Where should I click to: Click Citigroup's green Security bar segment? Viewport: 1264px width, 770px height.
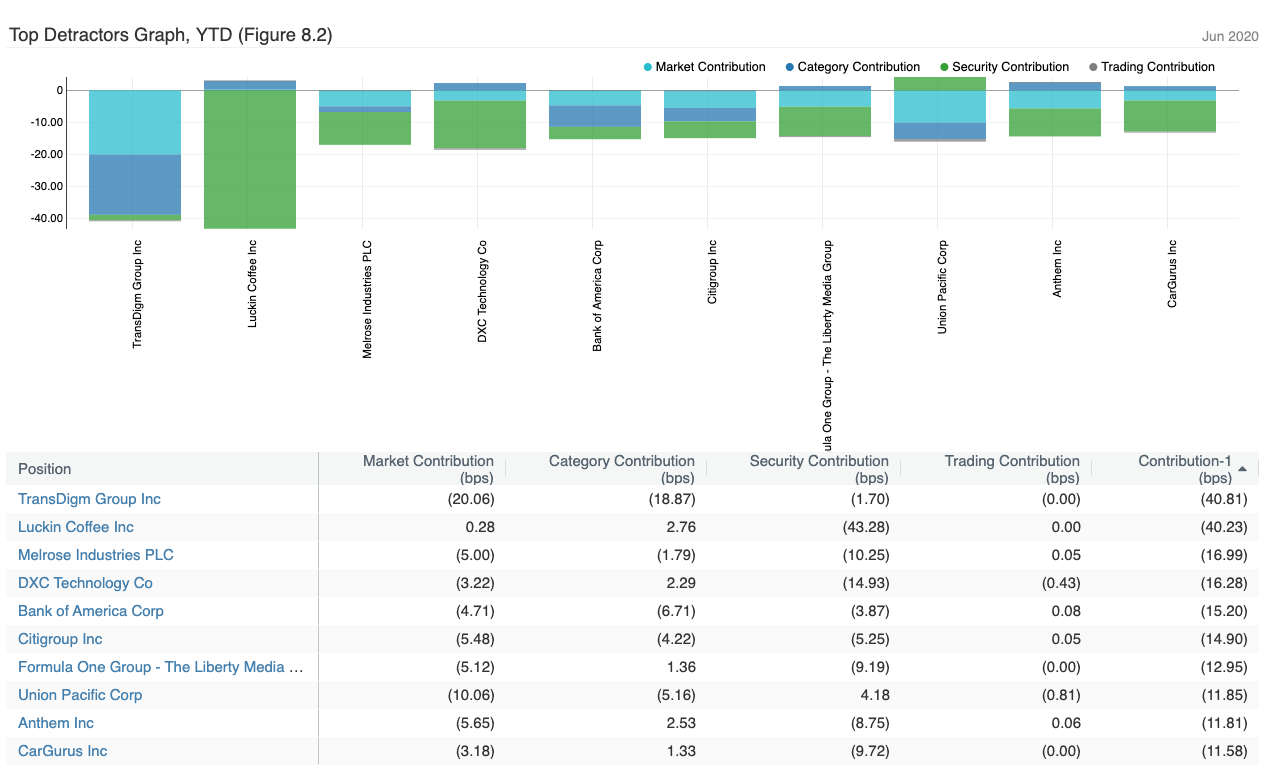[710, 130]
